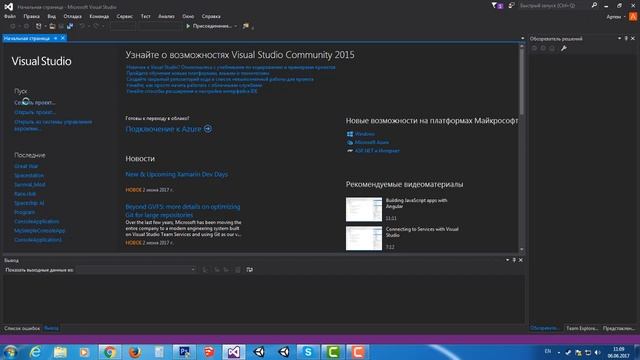
Task: Open the open documents list dropdown arrow
Action: click(x=522, y=38)
